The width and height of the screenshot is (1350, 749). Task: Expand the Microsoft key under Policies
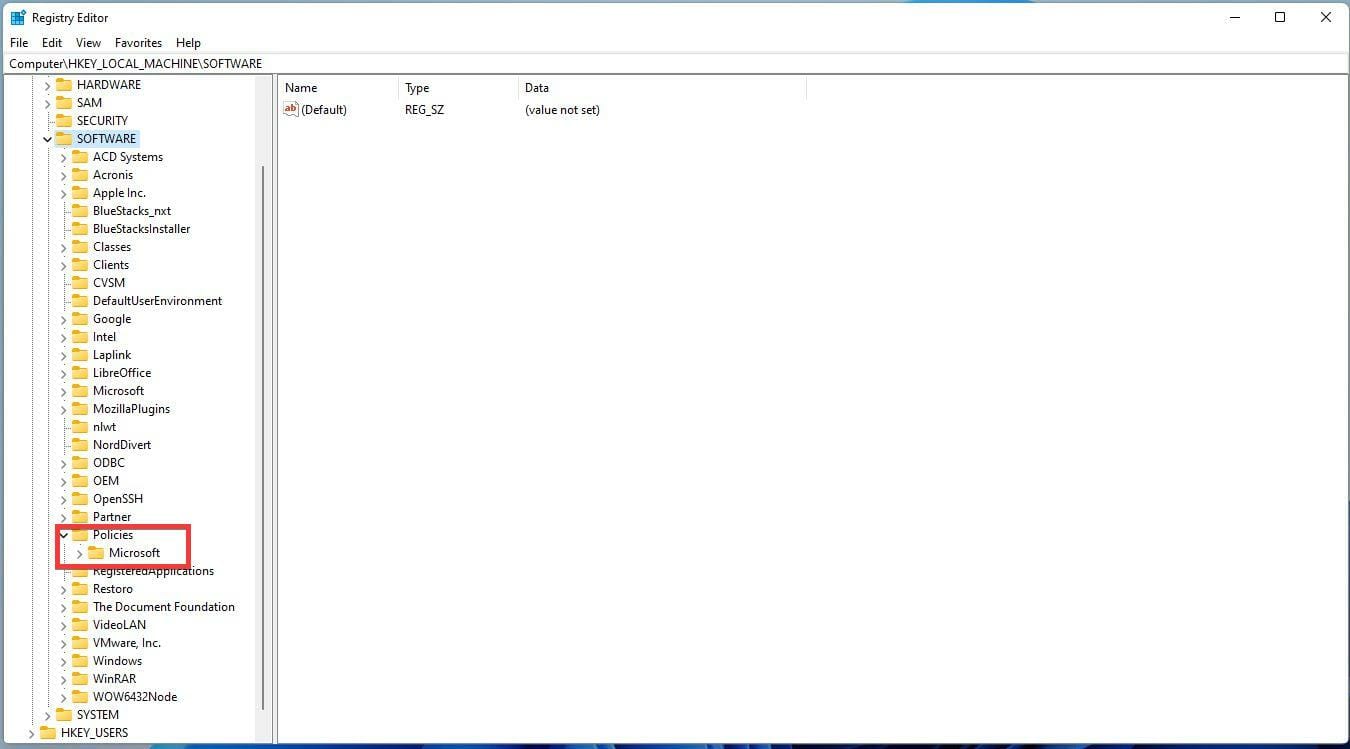(x=79, y=553)
